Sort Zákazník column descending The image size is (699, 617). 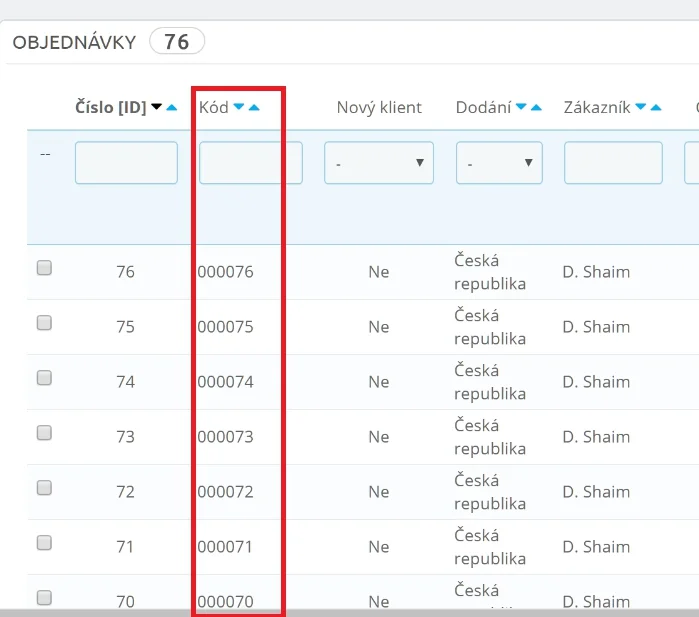click(641, 108)
